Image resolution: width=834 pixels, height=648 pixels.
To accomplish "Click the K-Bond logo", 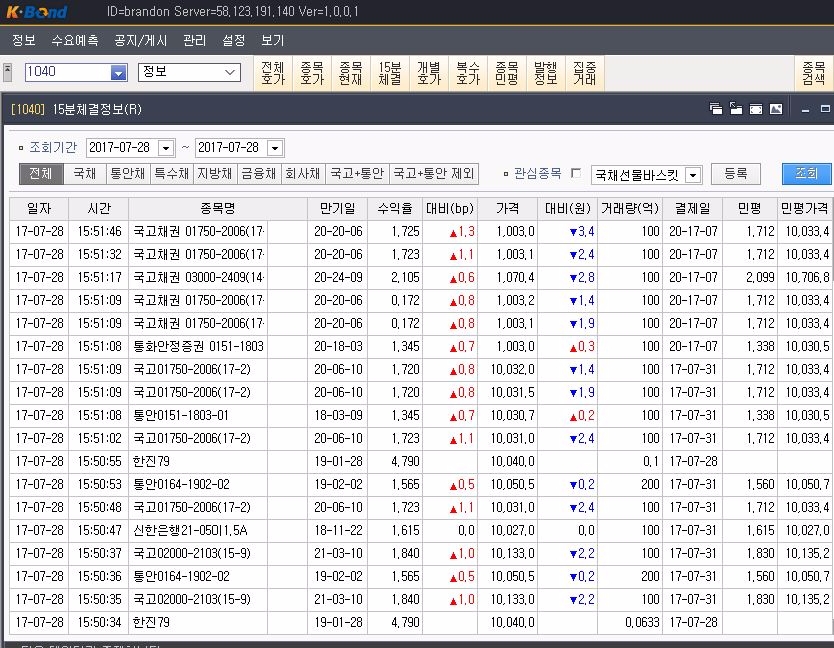I will point(36,12).
